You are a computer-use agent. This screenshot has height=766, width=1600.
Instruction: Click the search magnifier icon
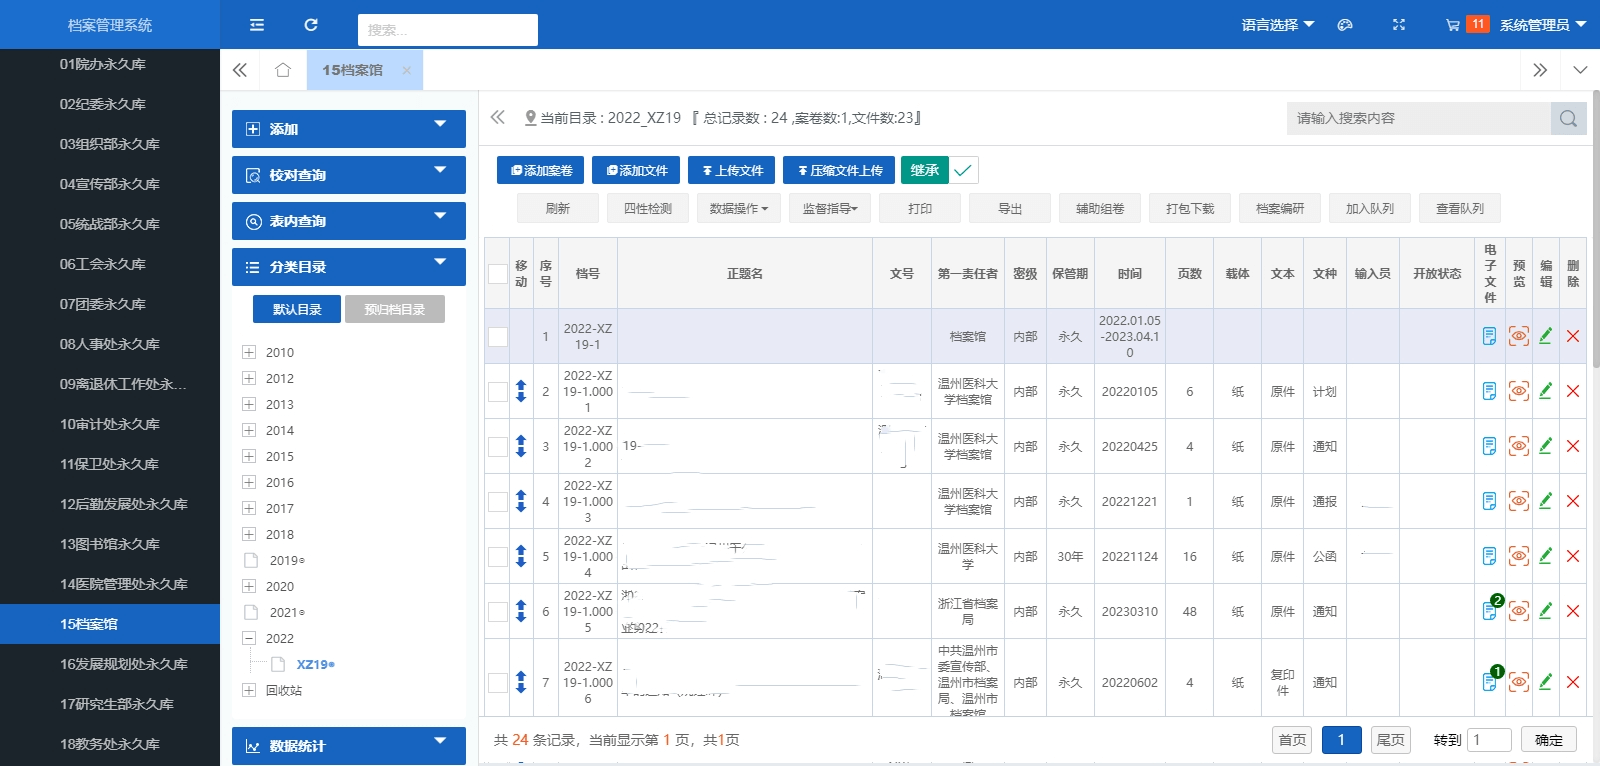(1568, 118)
